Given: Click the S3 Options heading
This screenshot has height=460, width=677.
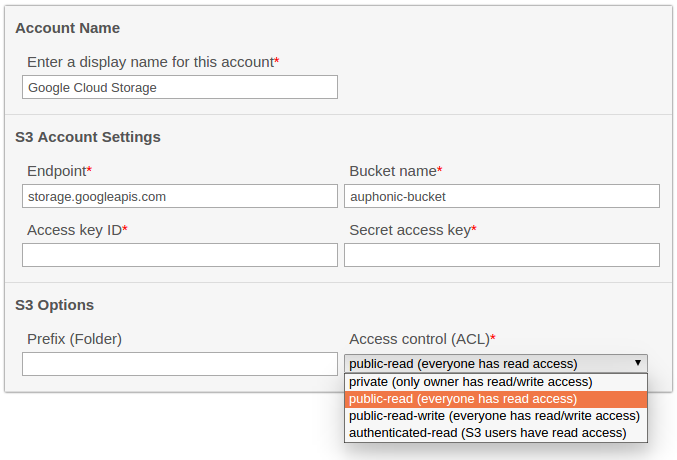Looking at the screenshot, I should (54, 305).
